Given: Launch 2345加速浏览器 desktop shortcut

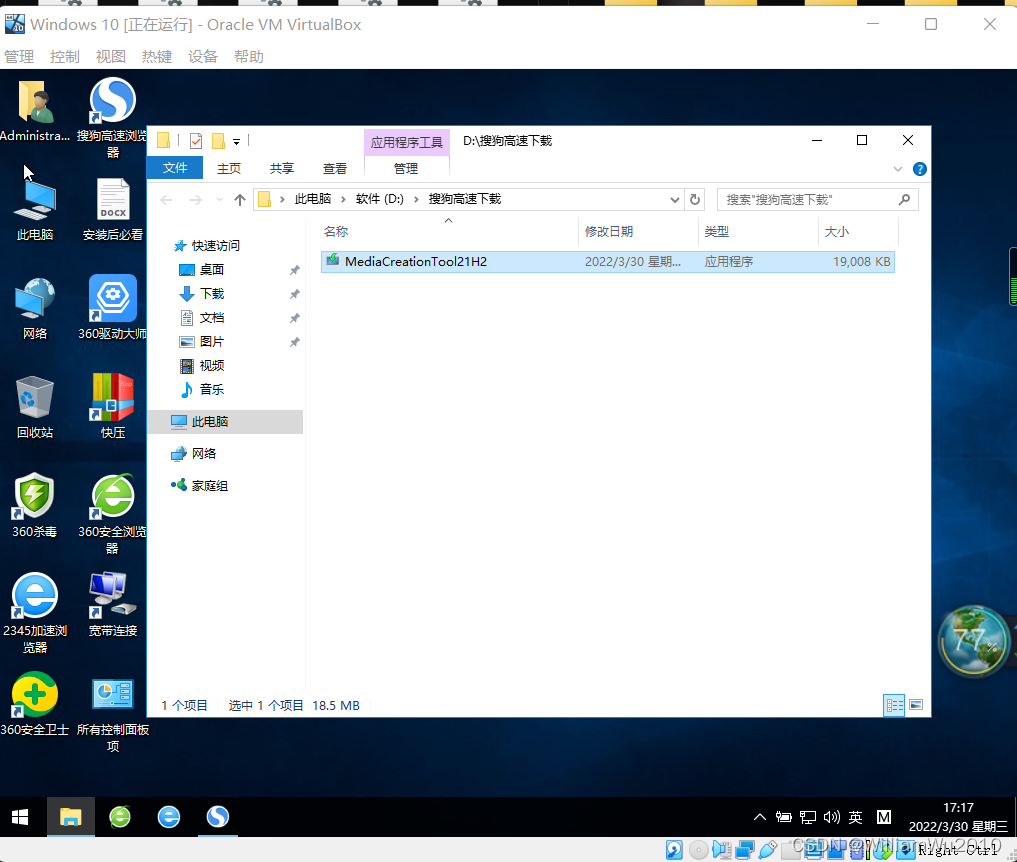Looking at the screenshot, I should pos(35,612).
